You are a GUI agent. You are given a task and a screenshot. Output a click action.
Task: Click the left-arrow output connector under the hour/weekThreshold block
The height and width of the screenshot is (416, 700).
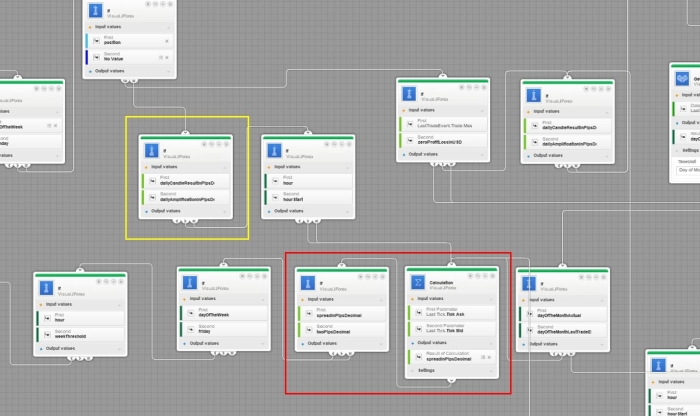(x=71, y=358)
